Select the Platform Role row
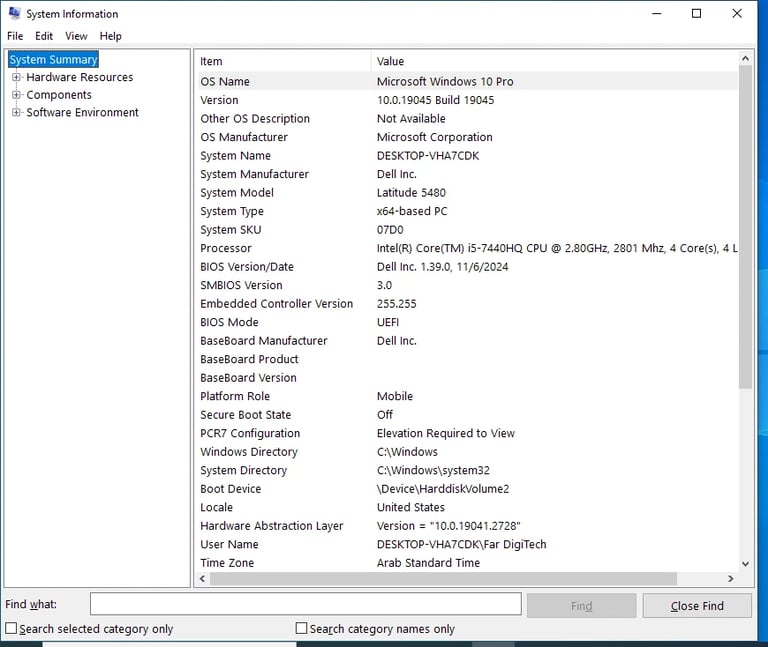This screenshot has height=647, width=768. click(467, 396)
